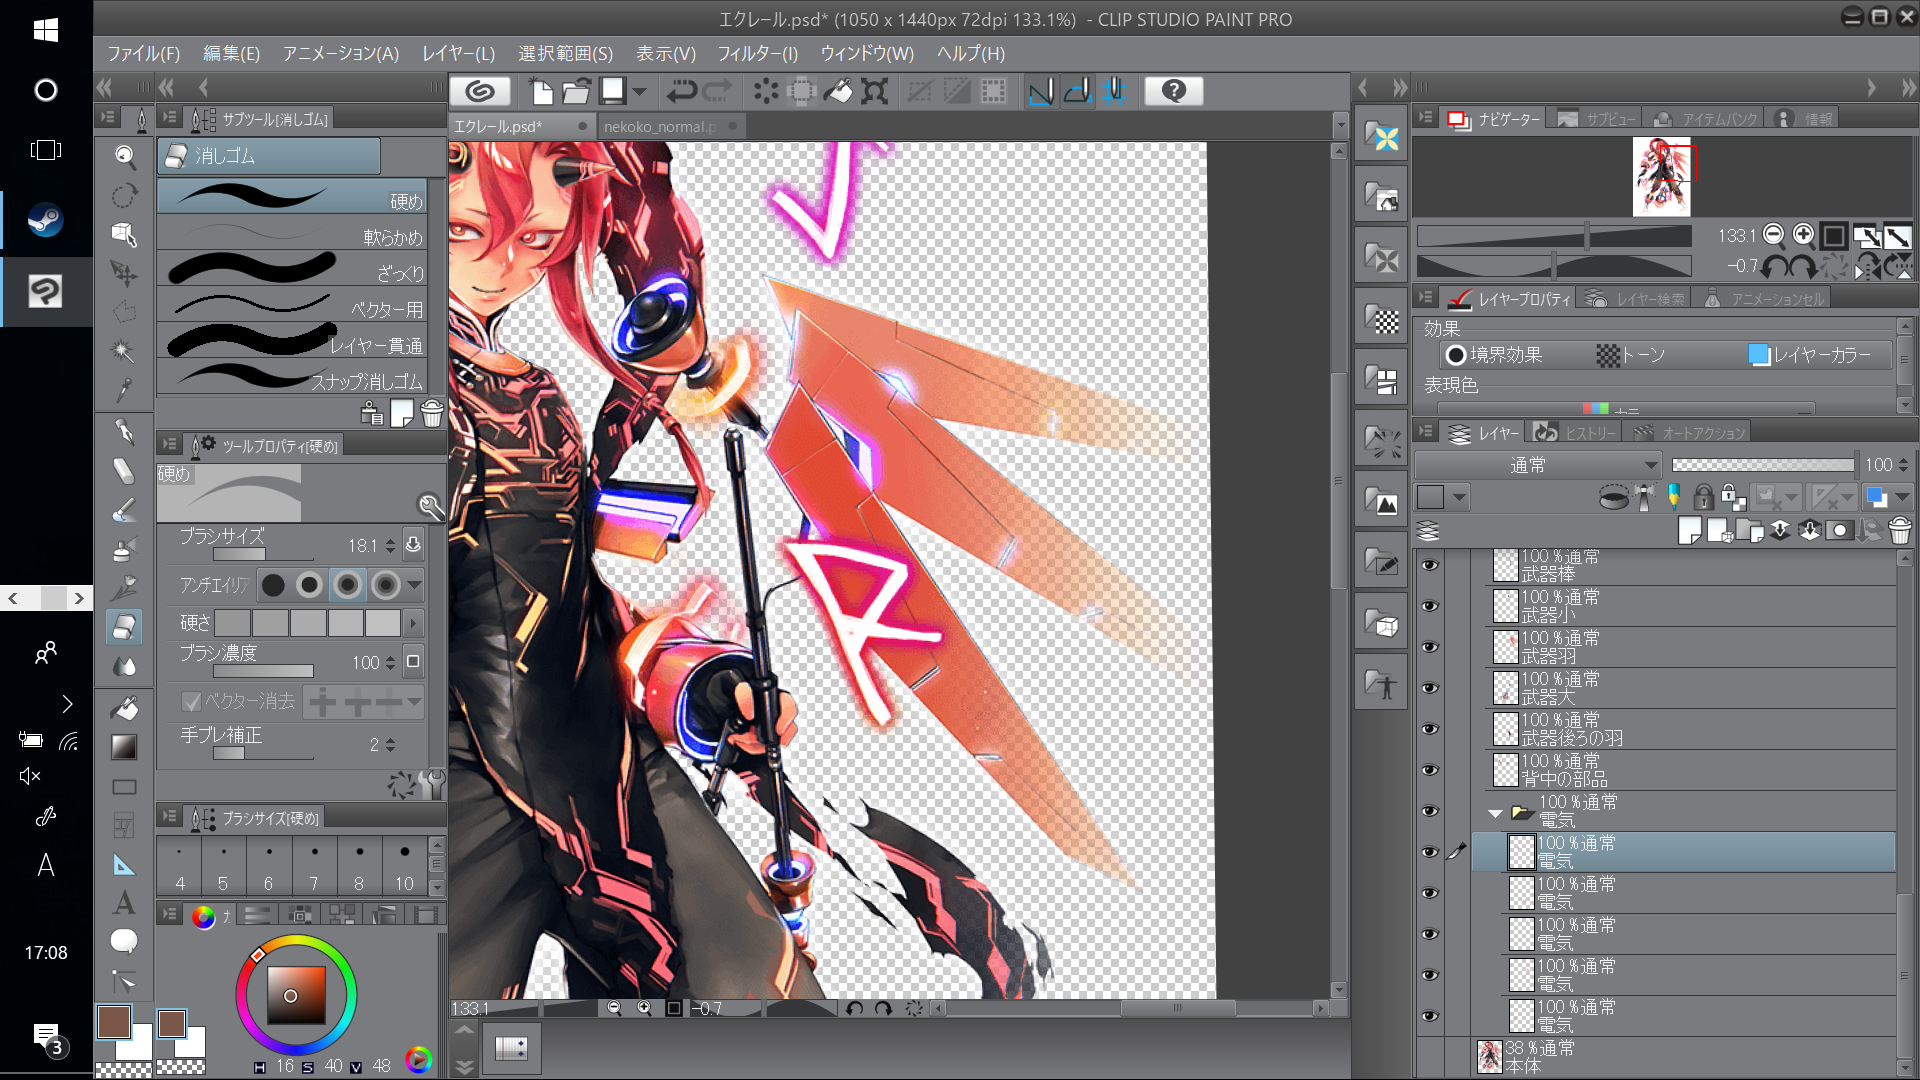
Task: Click the Redo arrow
Action: [717, 91]
